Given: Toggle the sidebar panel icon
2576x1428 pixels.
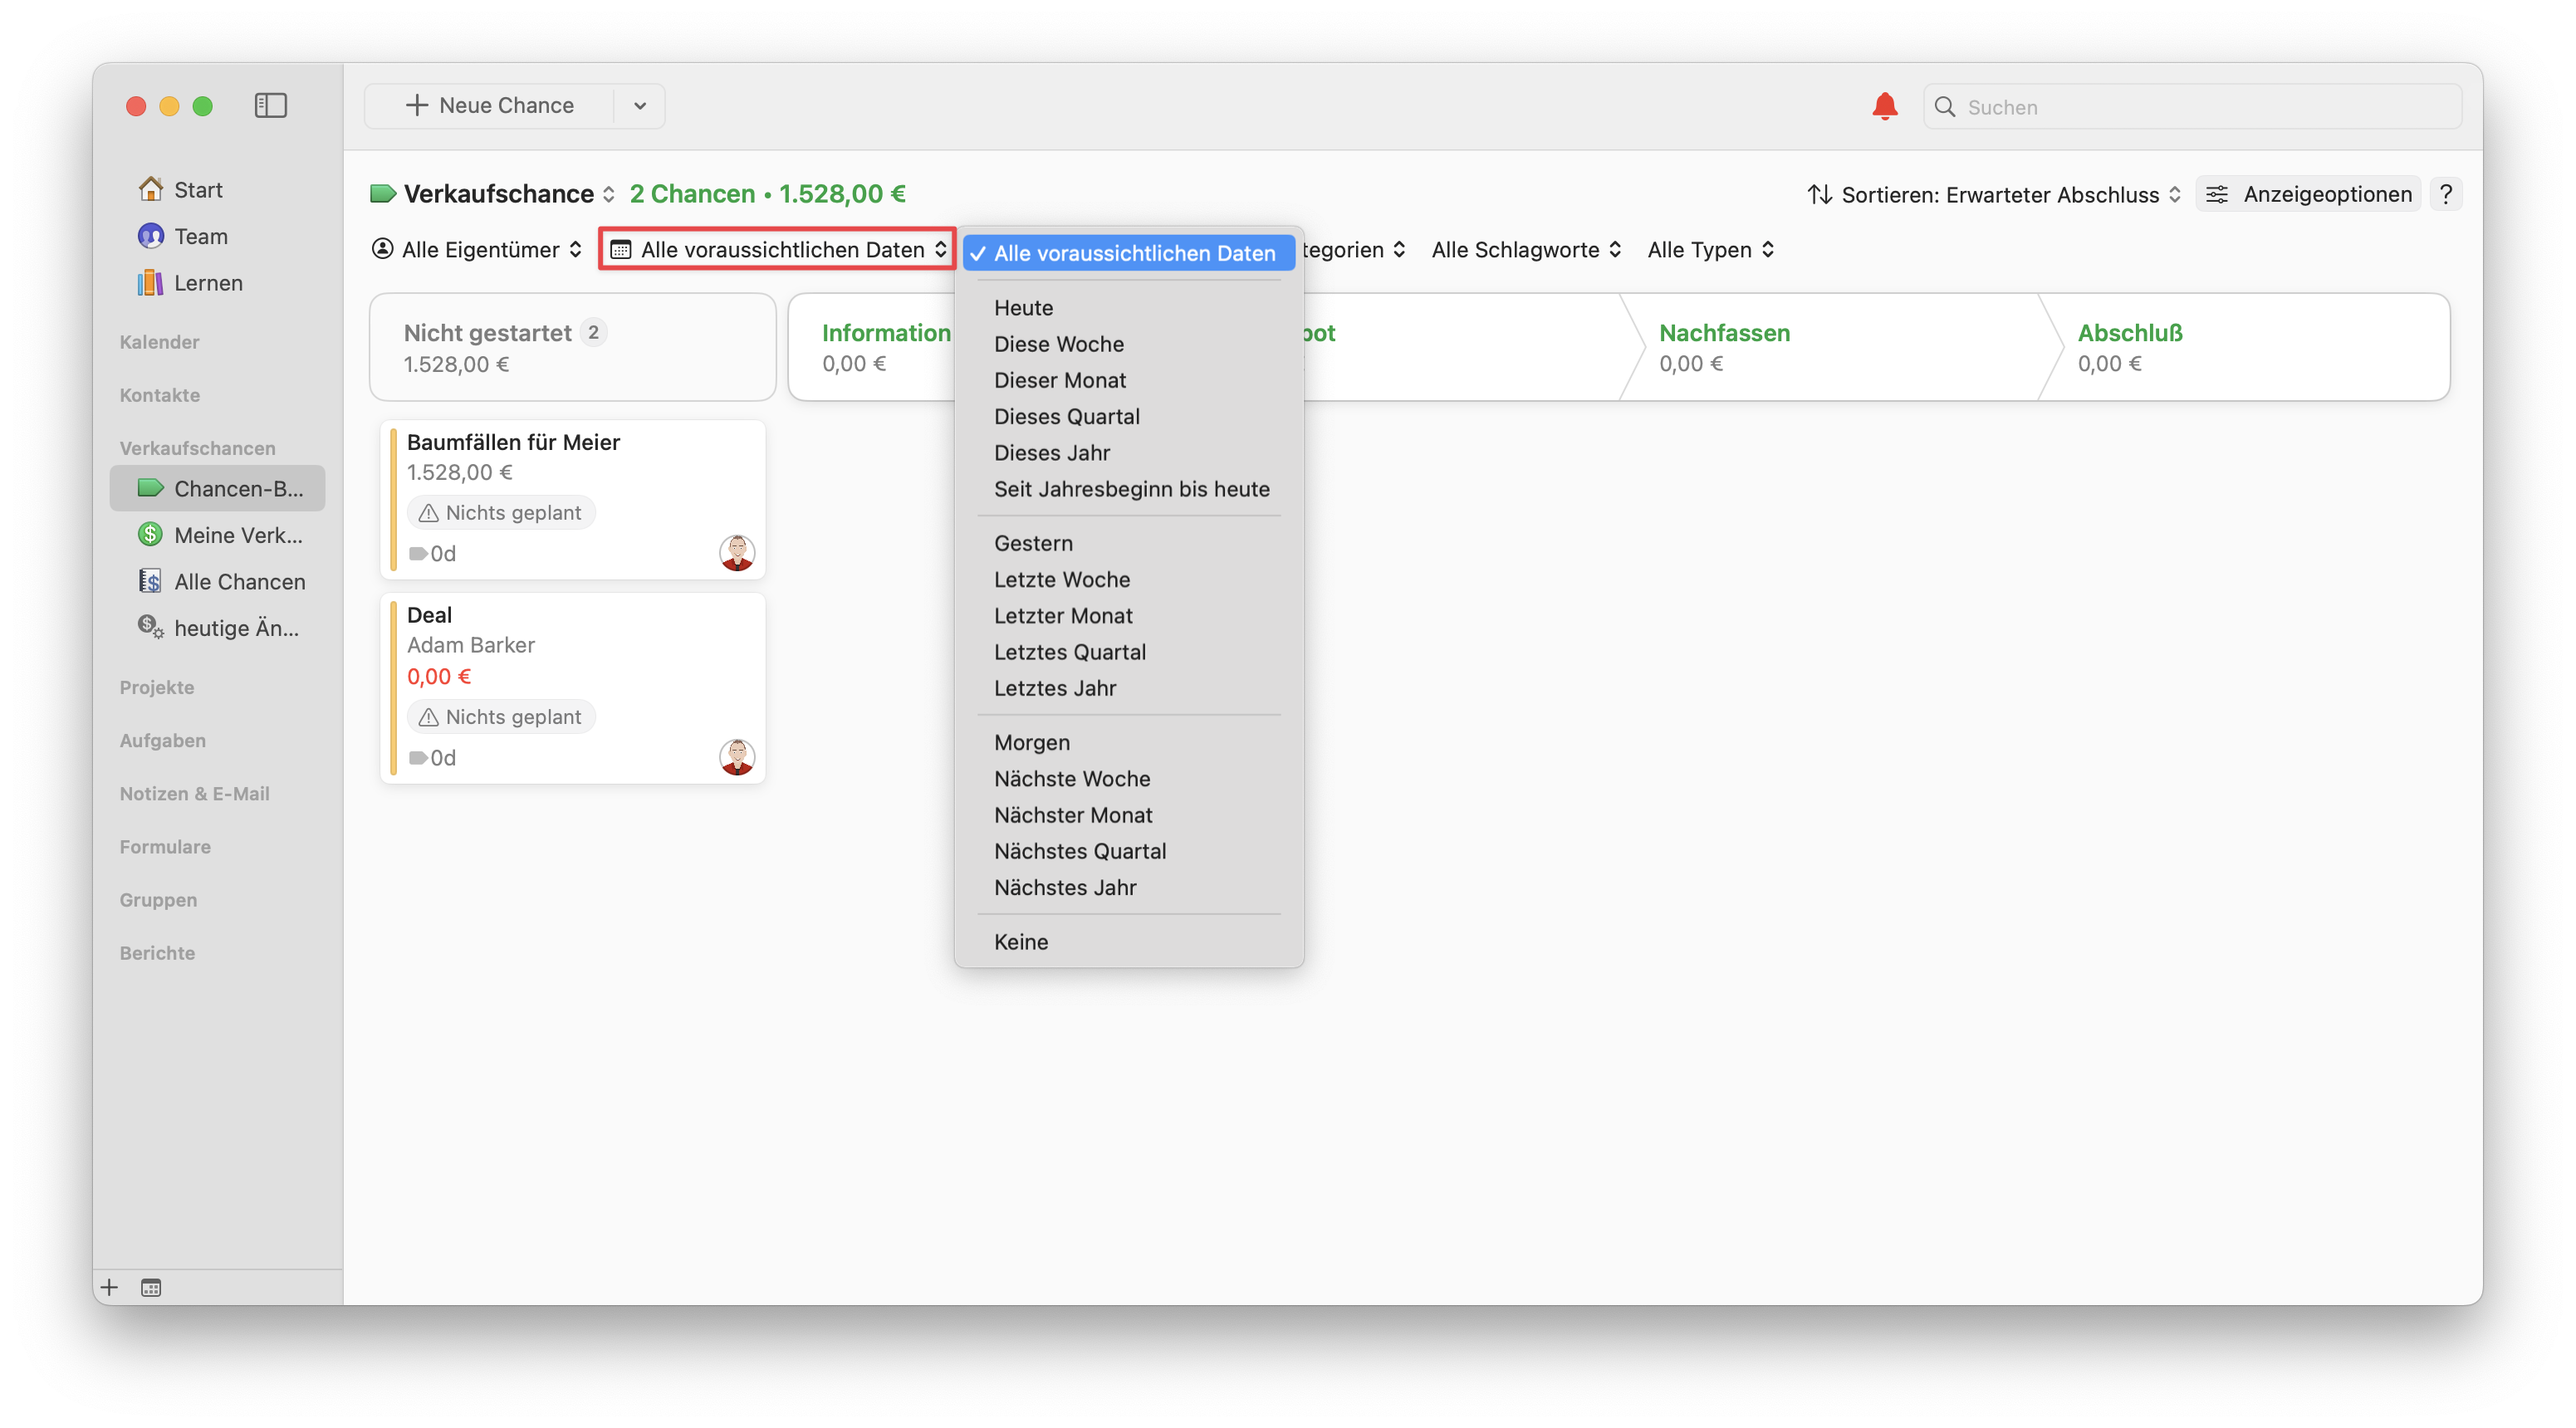Looking at the screenshot, I should [x=270, y=106].
